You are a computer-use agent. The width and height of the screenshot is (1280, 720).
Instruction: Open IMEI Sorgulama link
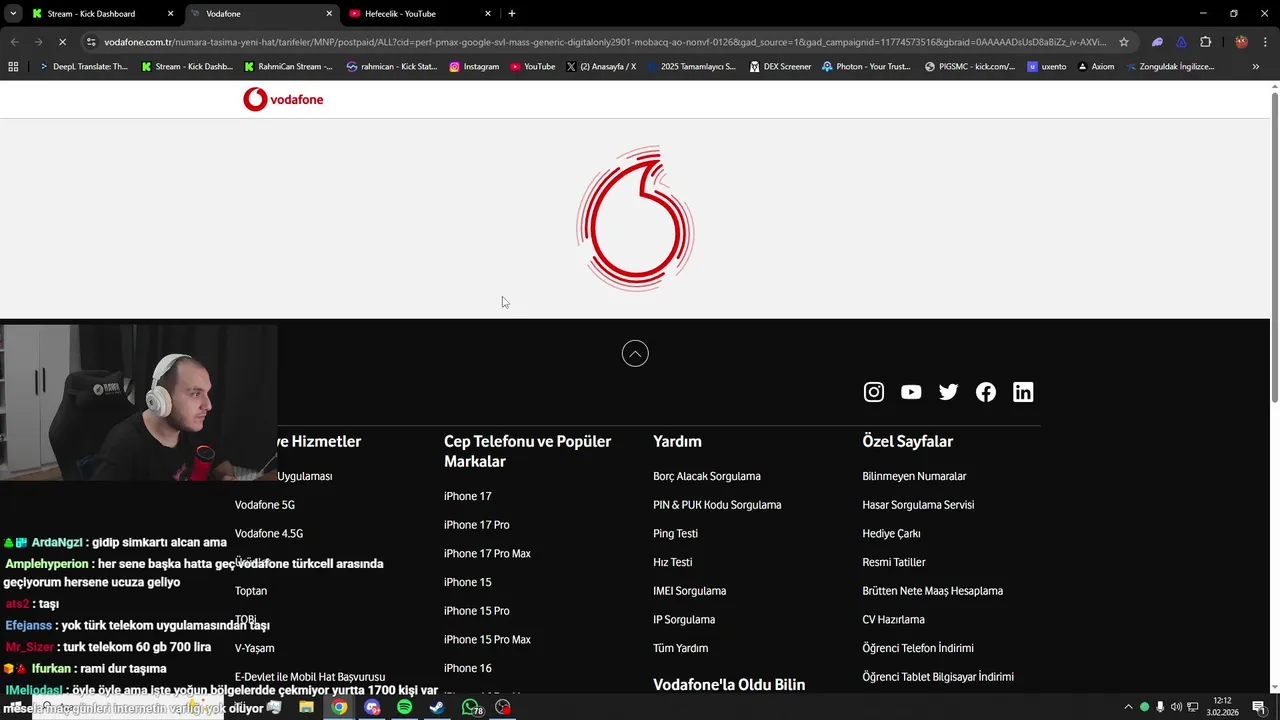point(689,591)
